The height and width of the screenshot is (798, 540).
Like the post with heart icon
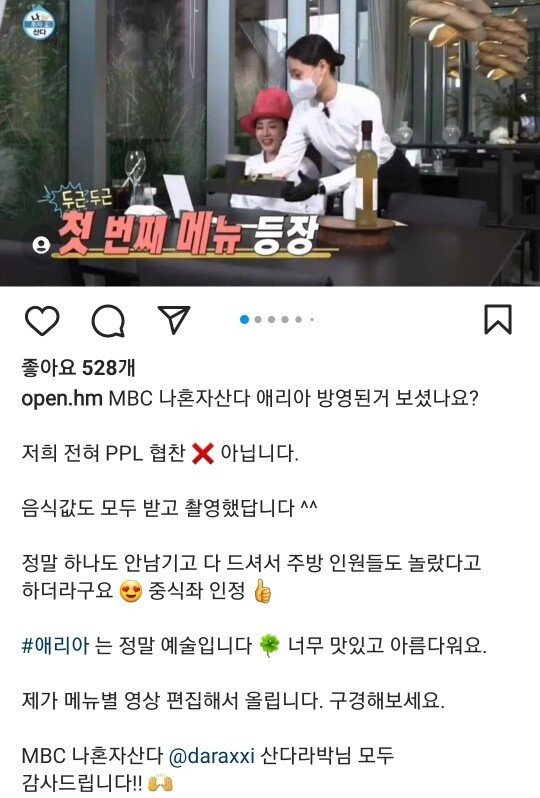click(x=42, y=321)
